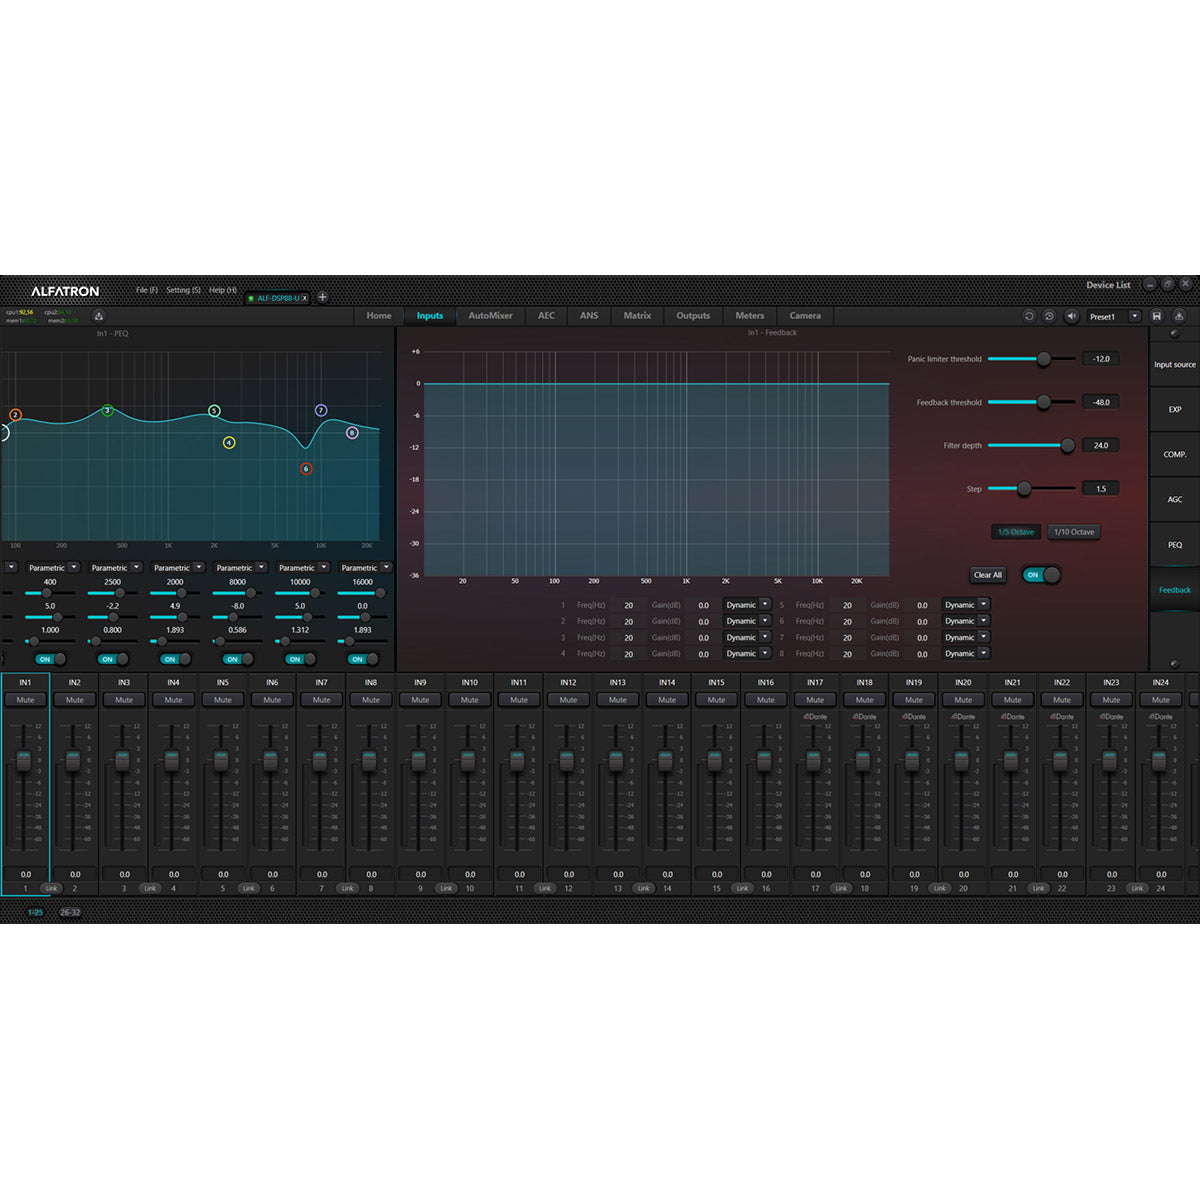Click the 1/10 Octave button
Viewport: 1200px width, 1200px height.
pyautogui.click(x=1072, y=531)
